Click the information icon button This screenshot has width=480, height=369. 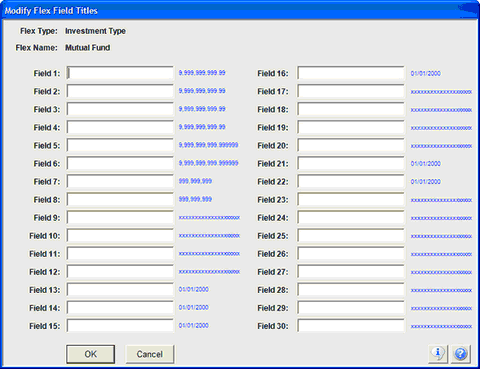pos(438,353)
